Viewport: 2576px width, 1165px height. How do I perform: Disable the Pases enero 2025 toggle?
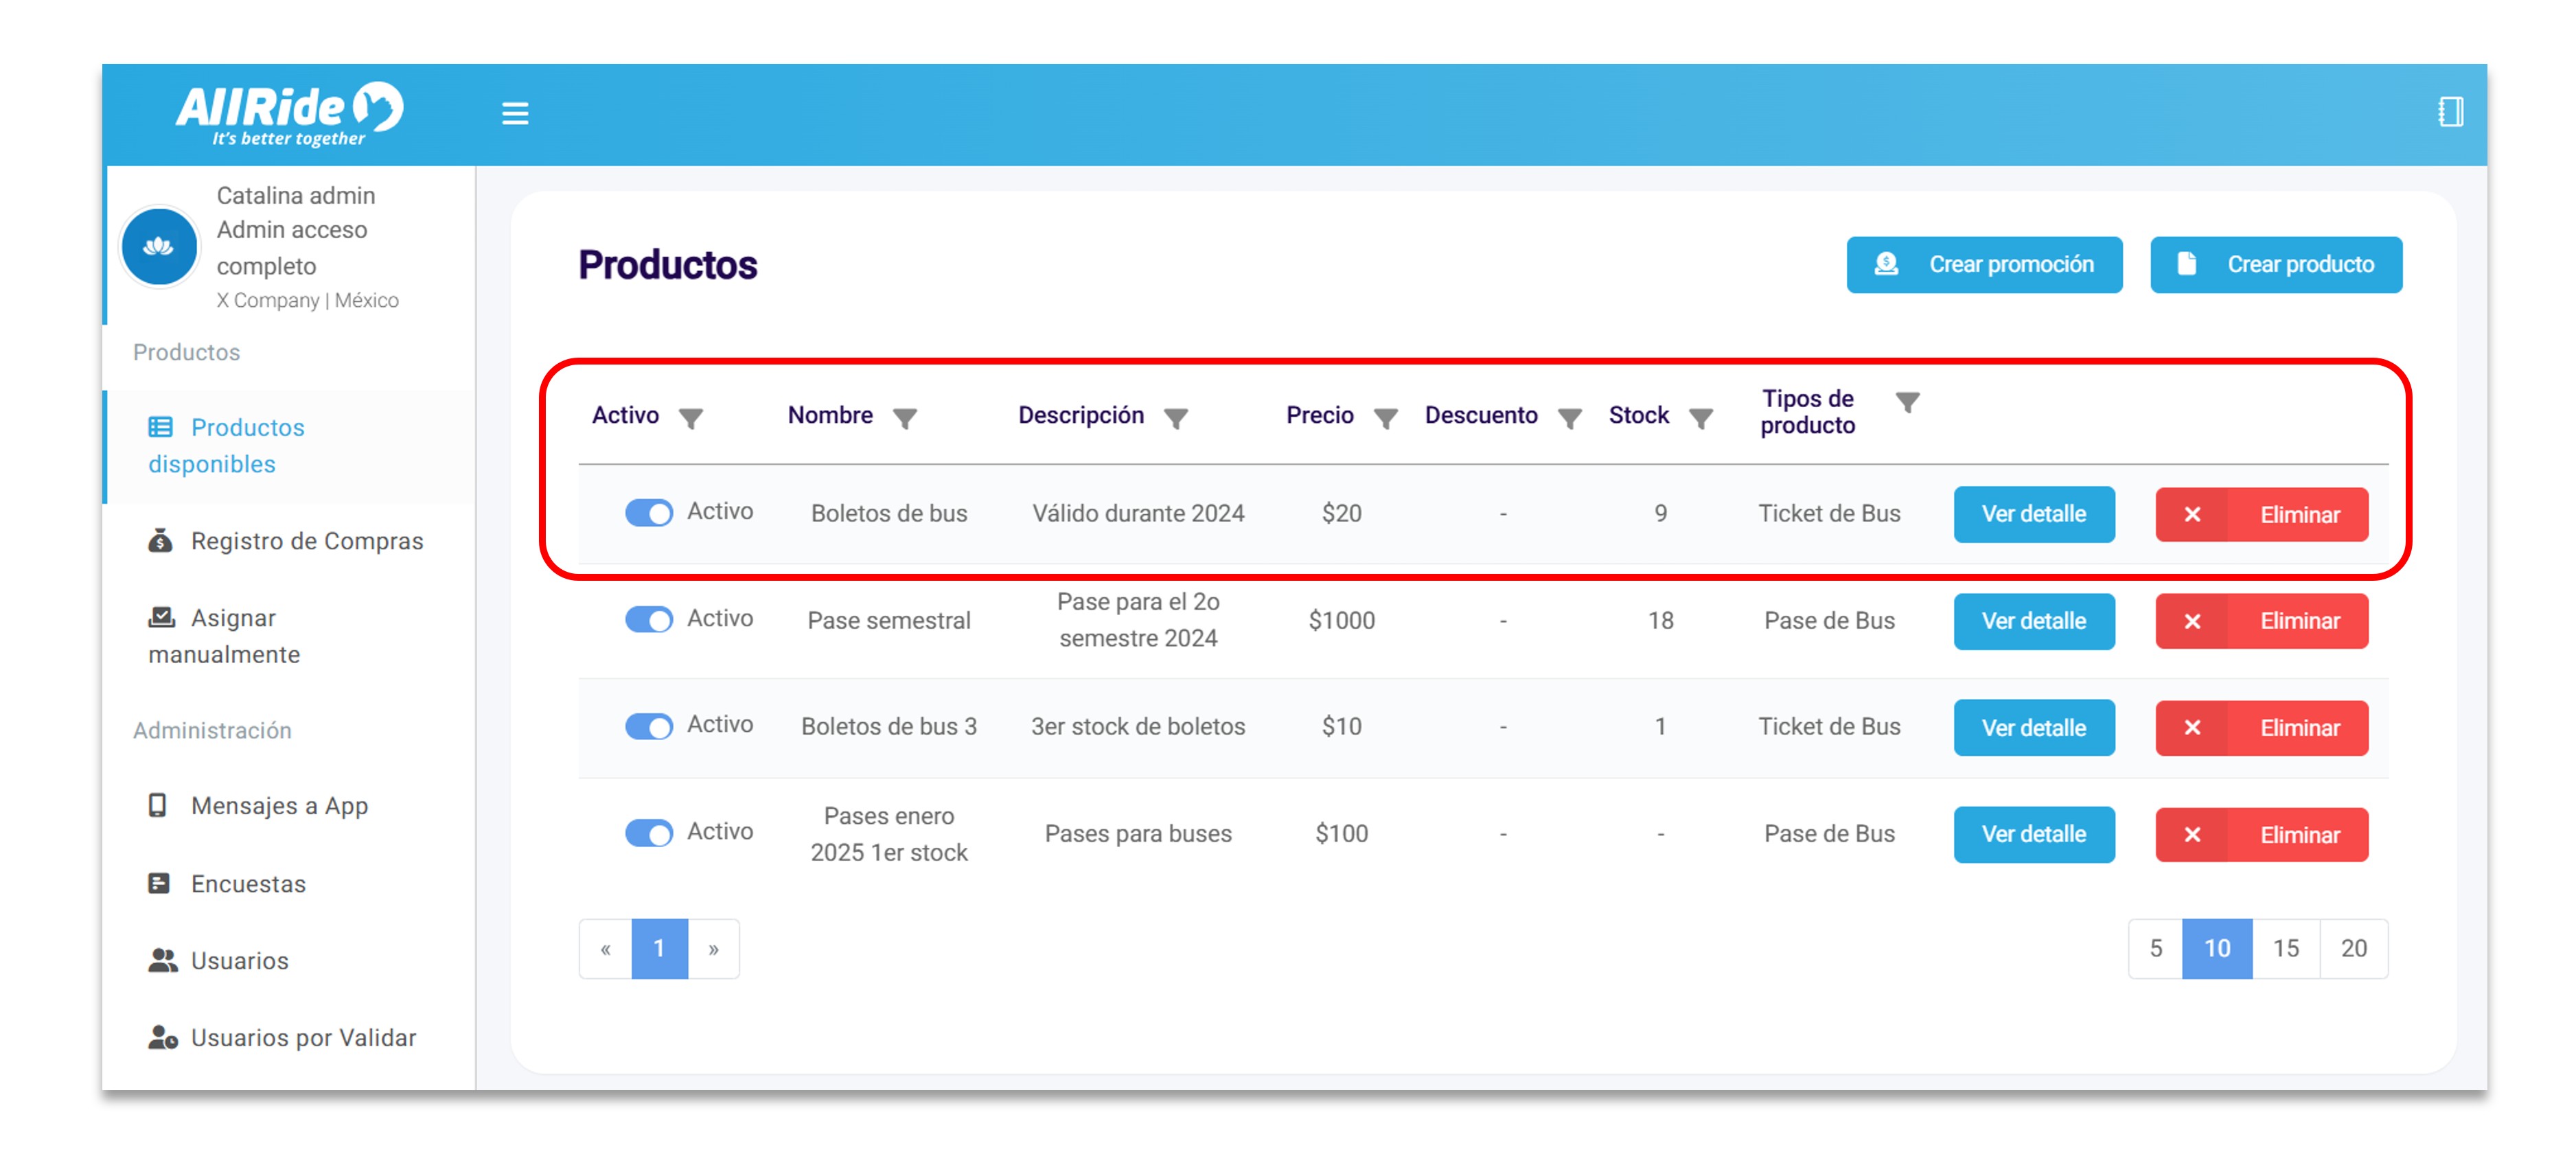pyautogui.click(x=649, y=833)
